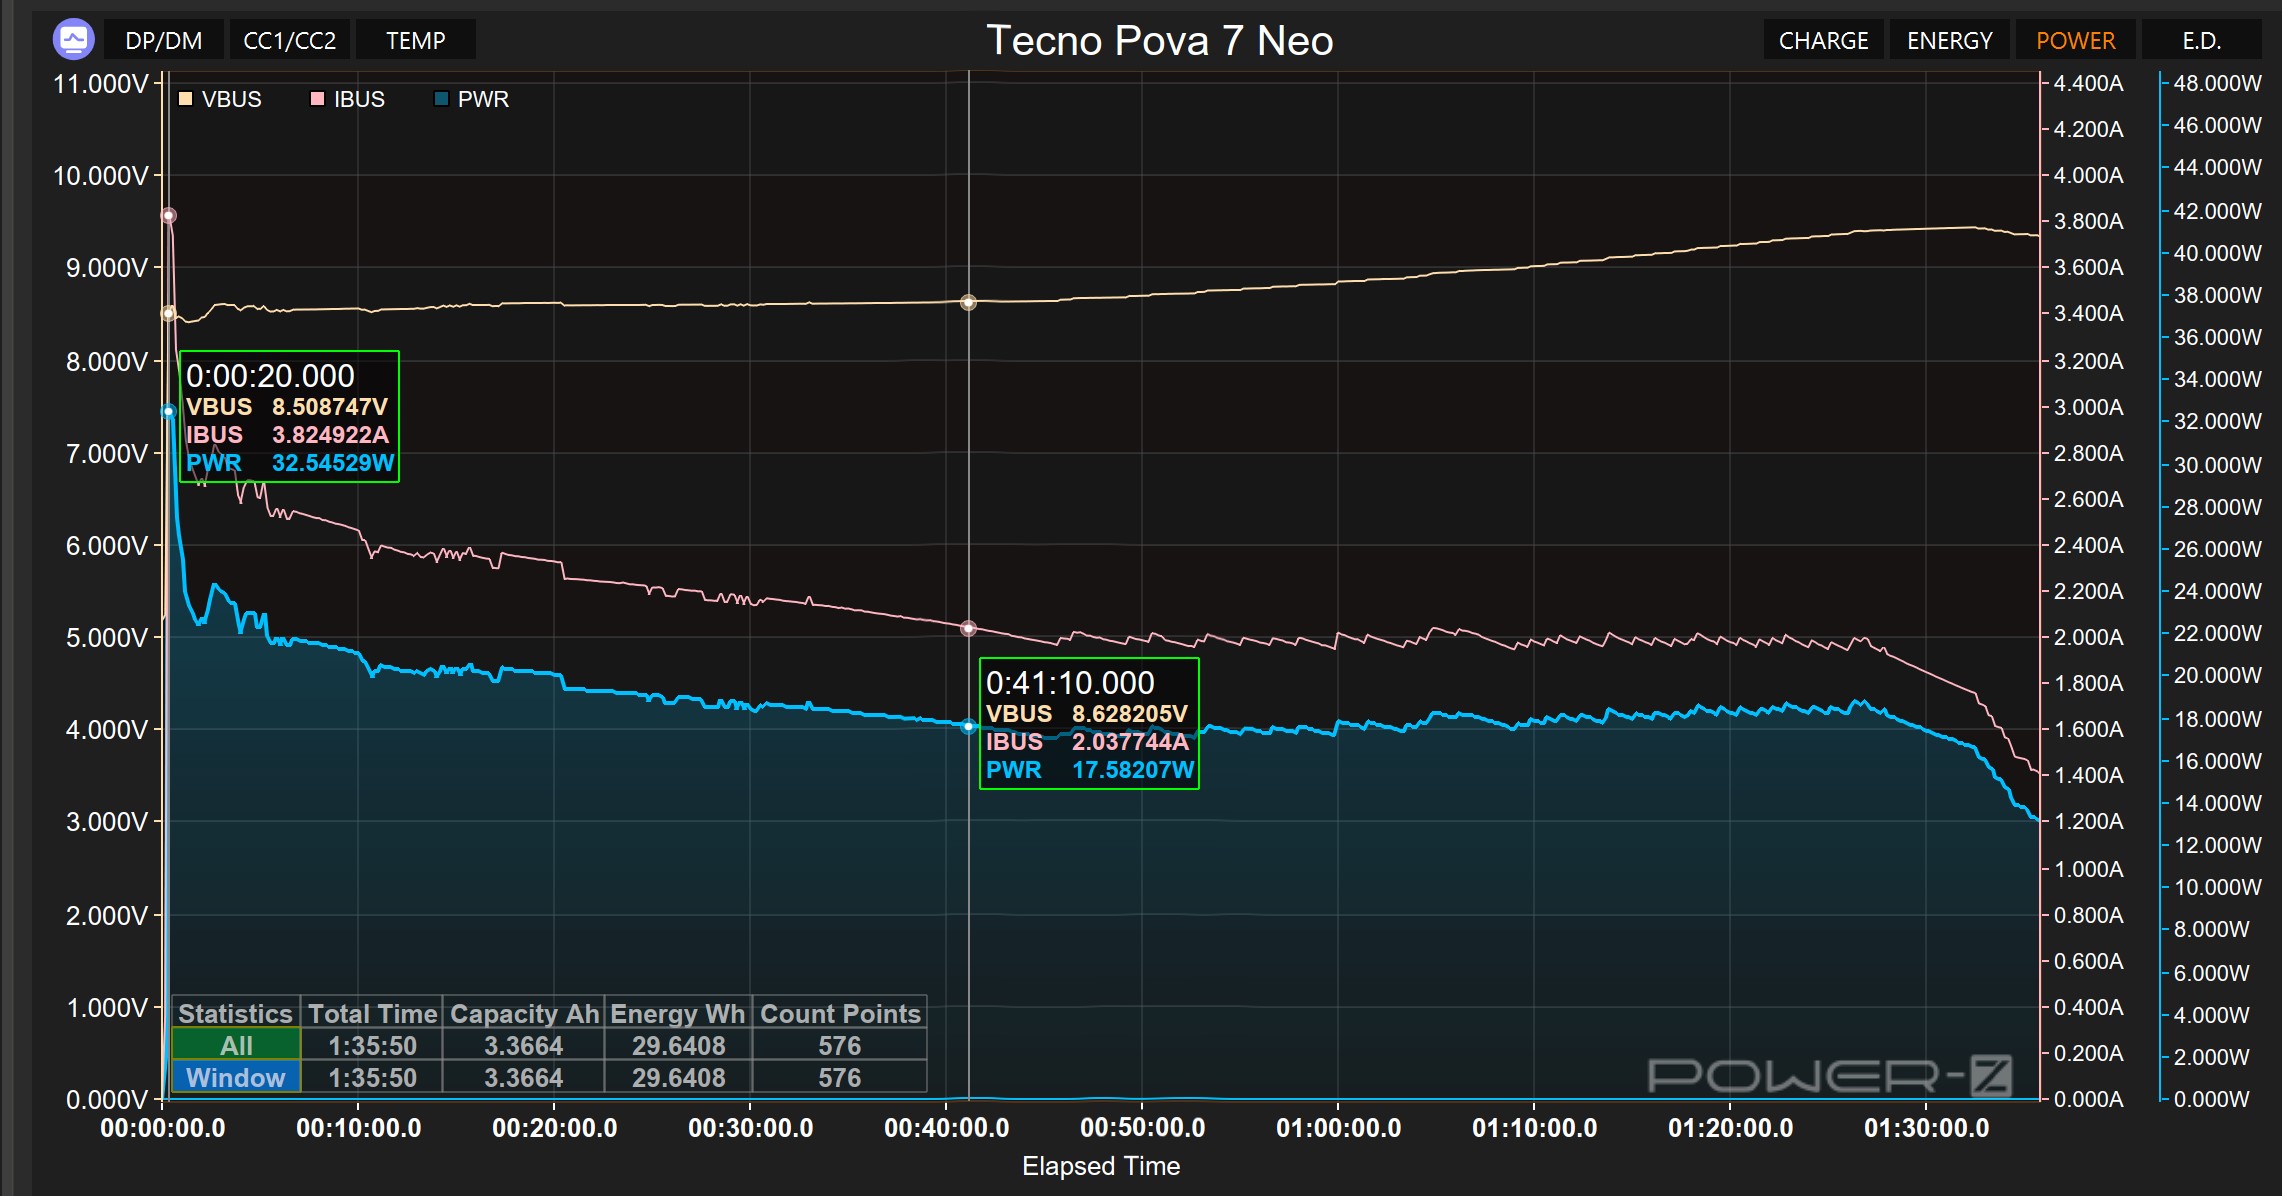
Task: Select the All statistics row
Action: click(236, 1045)
